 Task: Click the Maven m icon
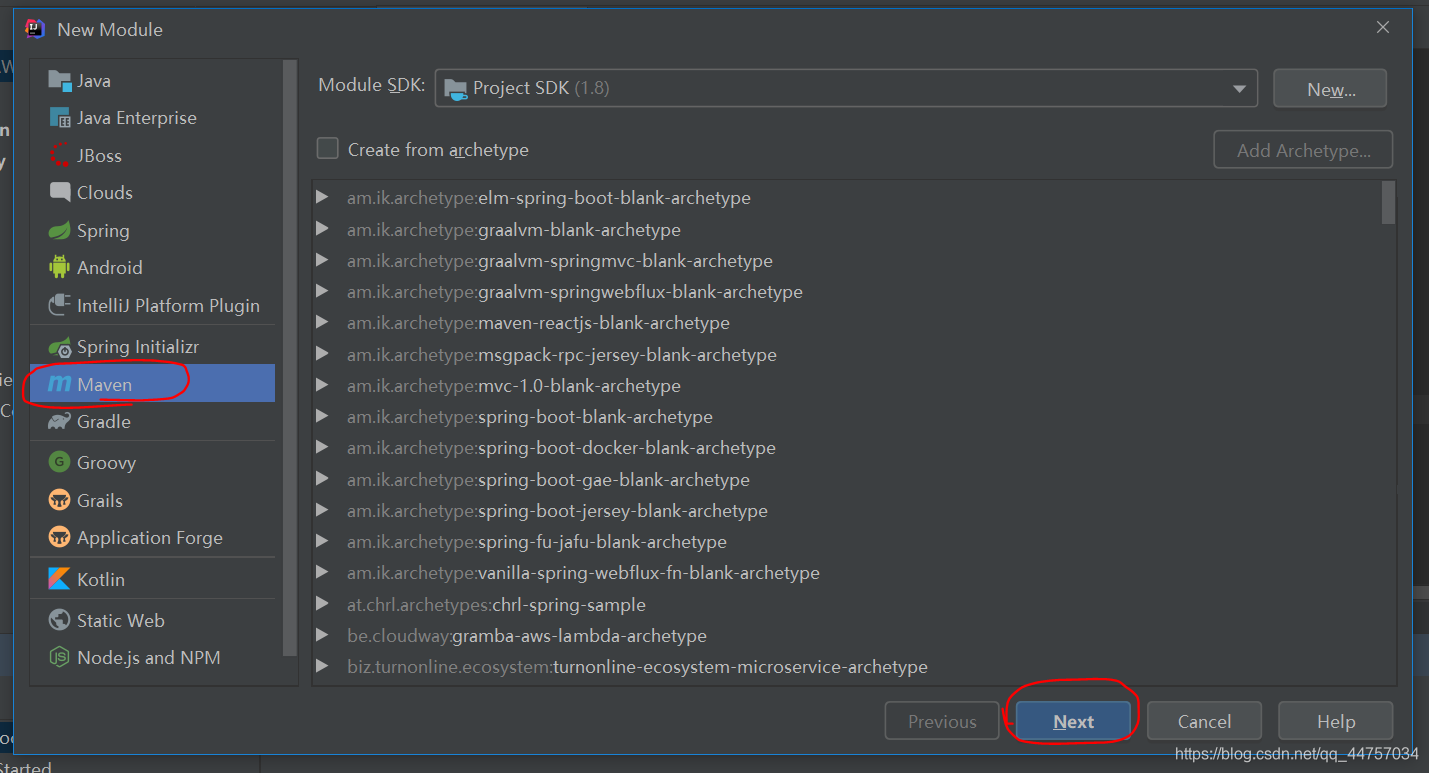60,384
